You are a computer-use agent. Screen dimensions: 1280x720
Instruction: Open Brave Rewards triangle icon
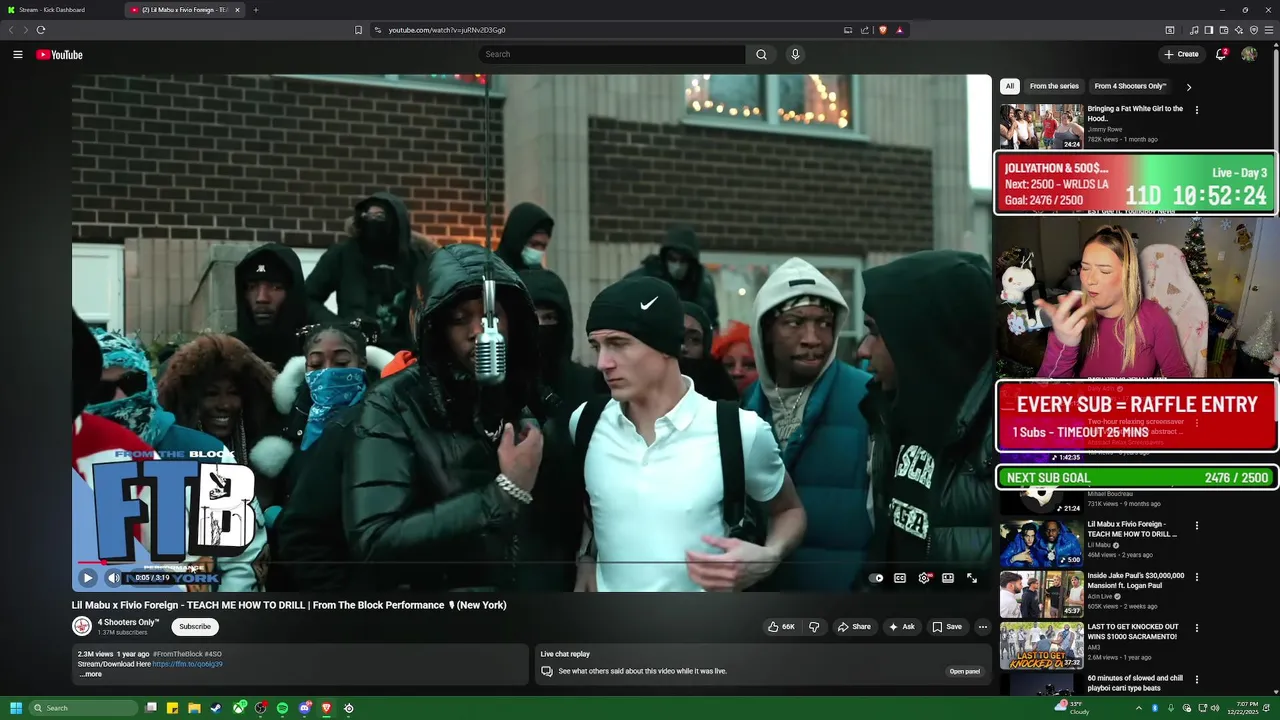(899, 30)
